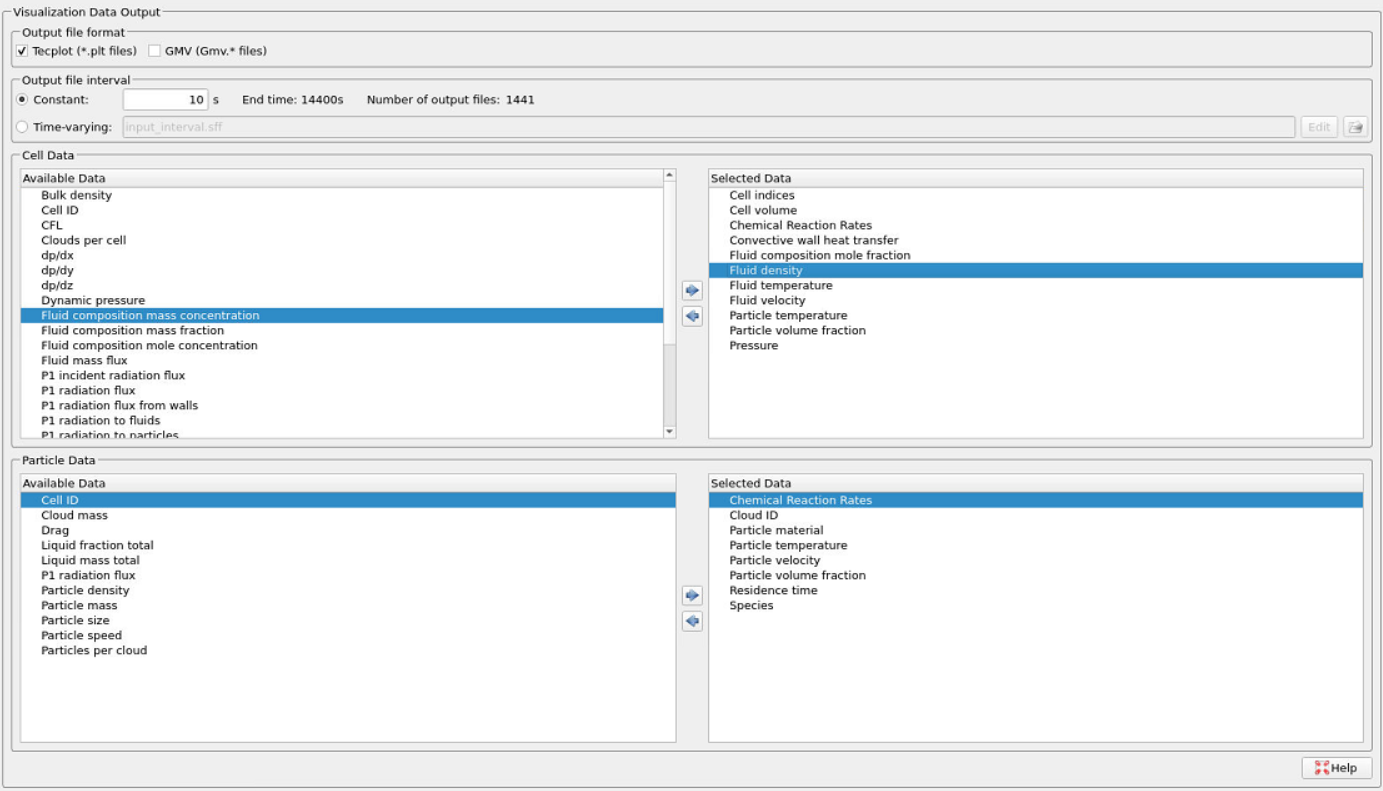Click the Particle Data add right-arrow icon
1383x791 pixels.
[692, 596]
